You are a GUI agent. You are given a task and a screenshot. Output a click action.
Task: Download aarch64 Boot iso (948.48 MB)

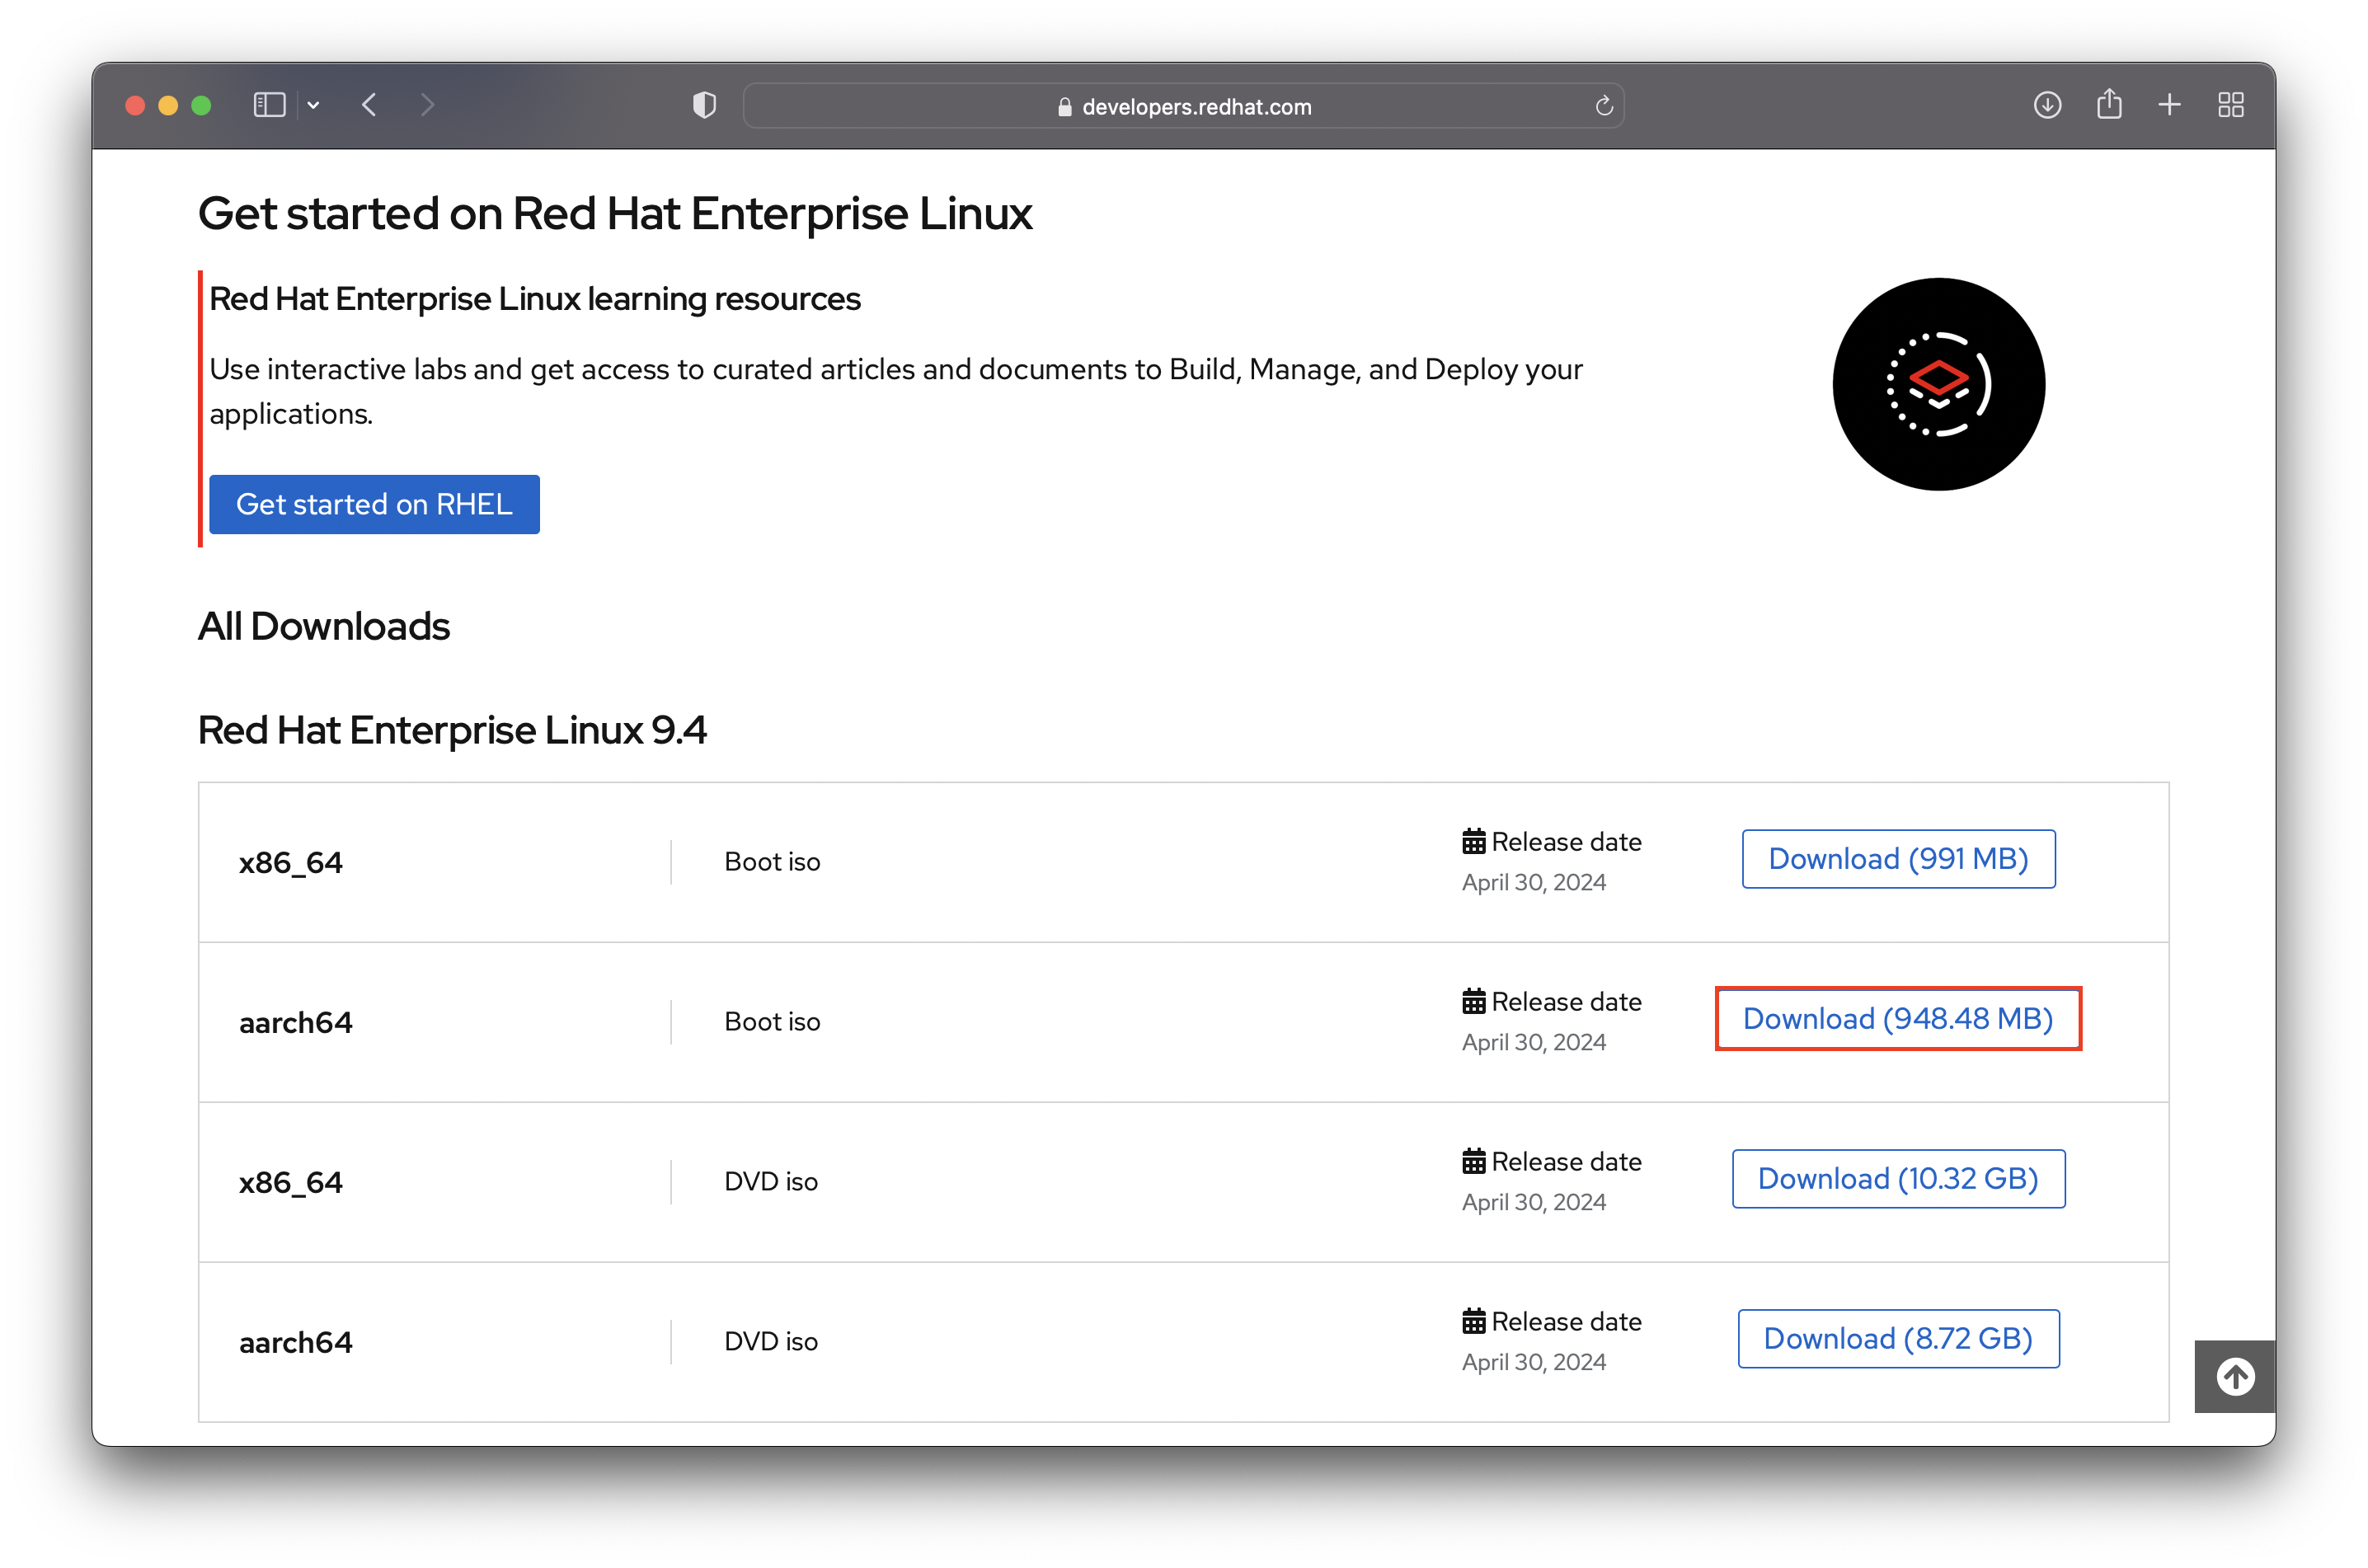click(1897, 1018)
